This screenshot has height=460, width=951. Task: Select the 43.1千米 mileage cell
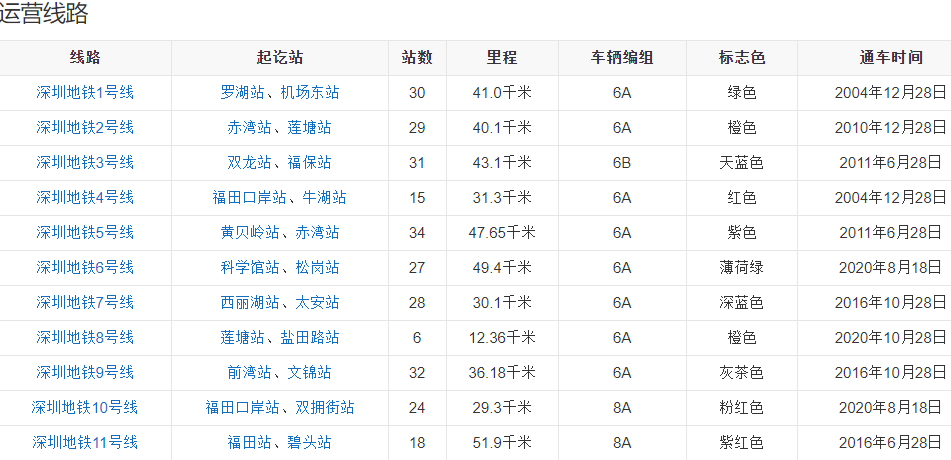pos(502,163)
